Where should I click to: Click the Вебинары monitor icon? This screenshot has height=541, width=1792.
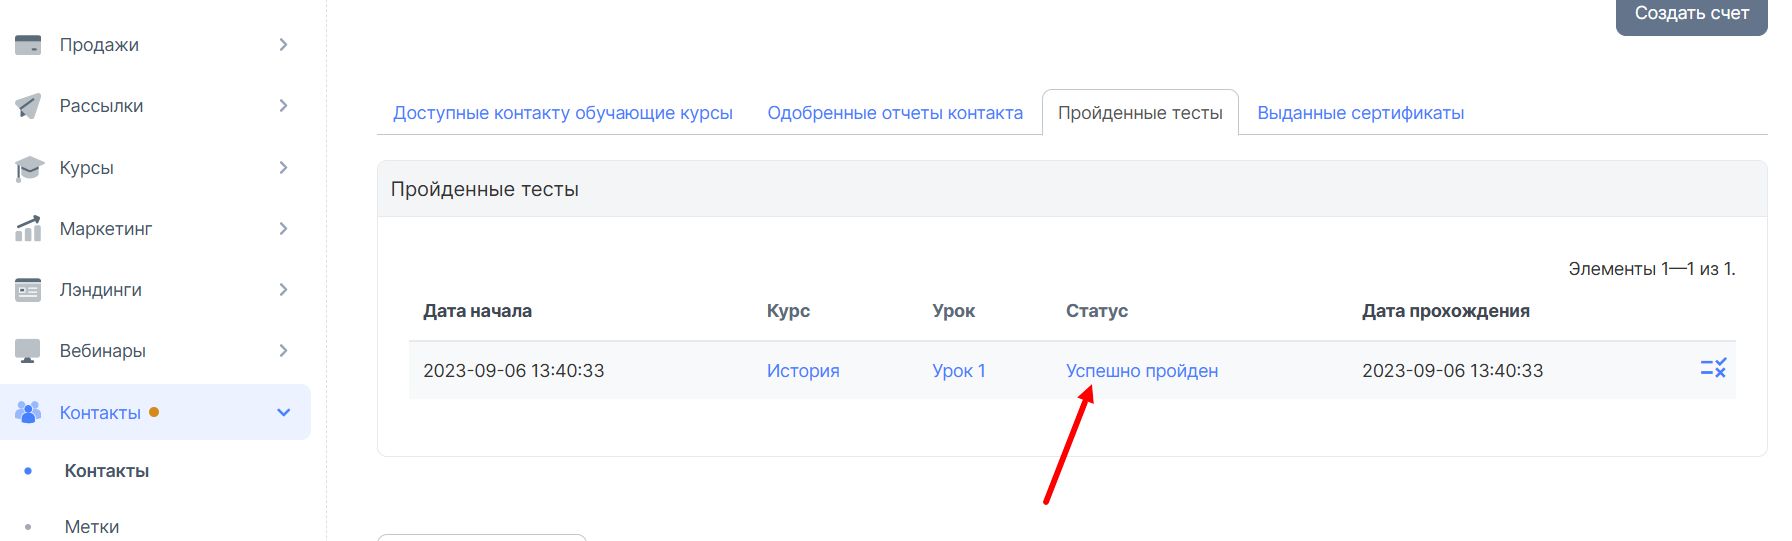tap(28, 351)
